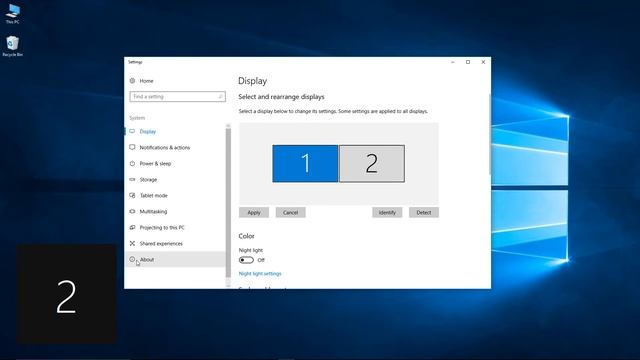Maximize the Settings window
This screenshot has width=640, height=360.
pyautogui.click(x=468, y=62)
